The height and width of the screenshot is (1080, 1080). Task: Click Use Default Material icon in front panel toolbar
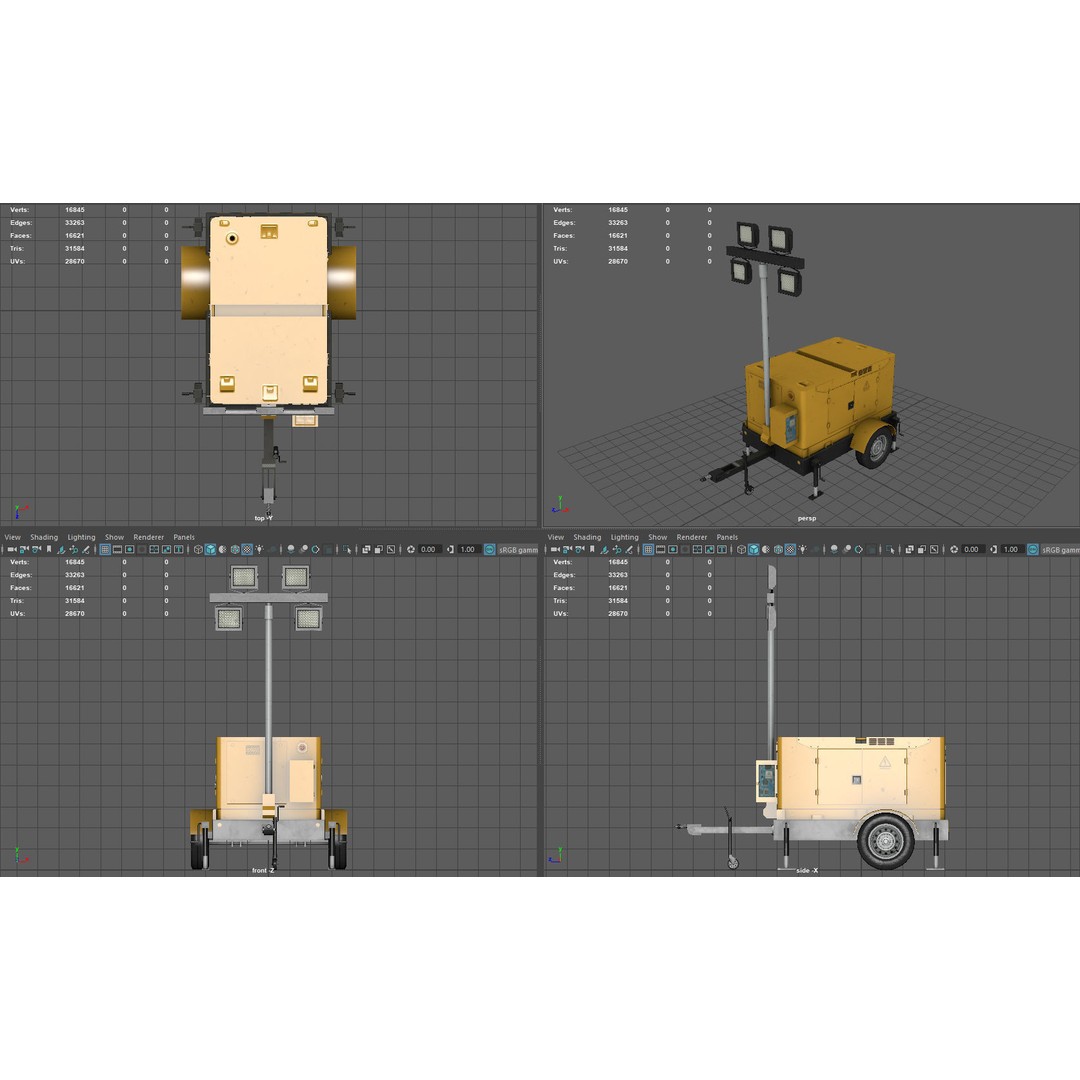click(222, 549)
